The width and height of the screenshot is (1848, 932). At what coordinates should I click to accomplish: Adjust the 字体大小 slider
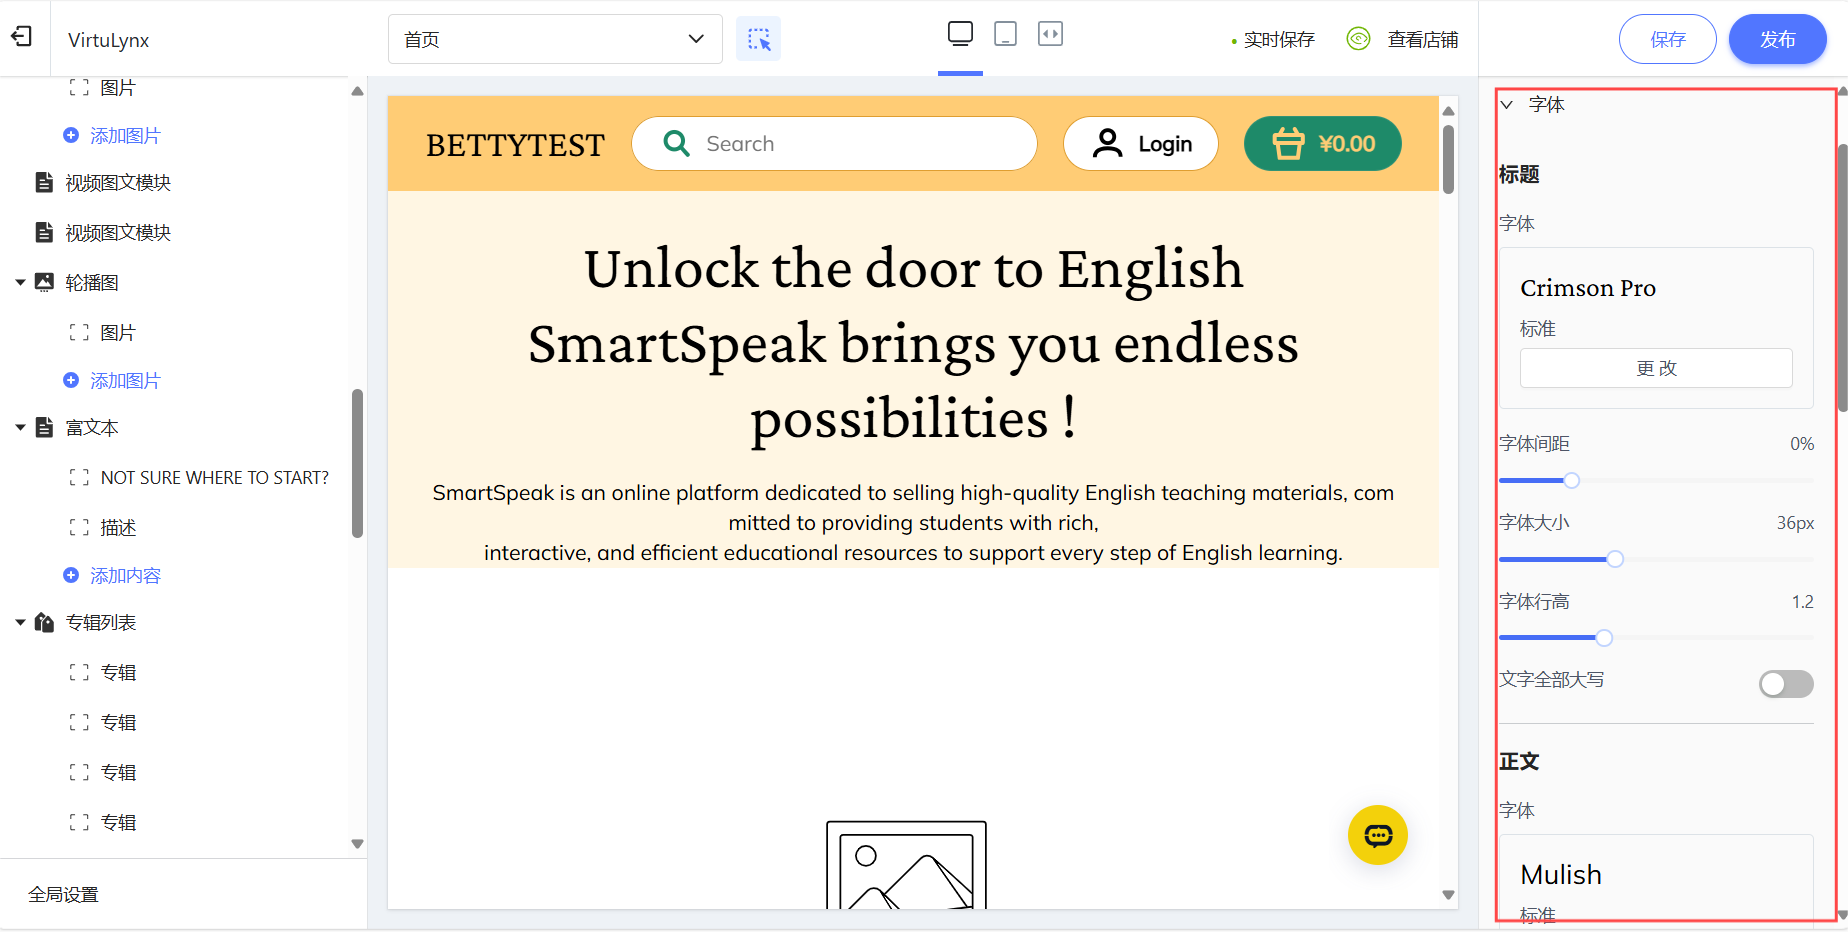(x=1614, y=559)
